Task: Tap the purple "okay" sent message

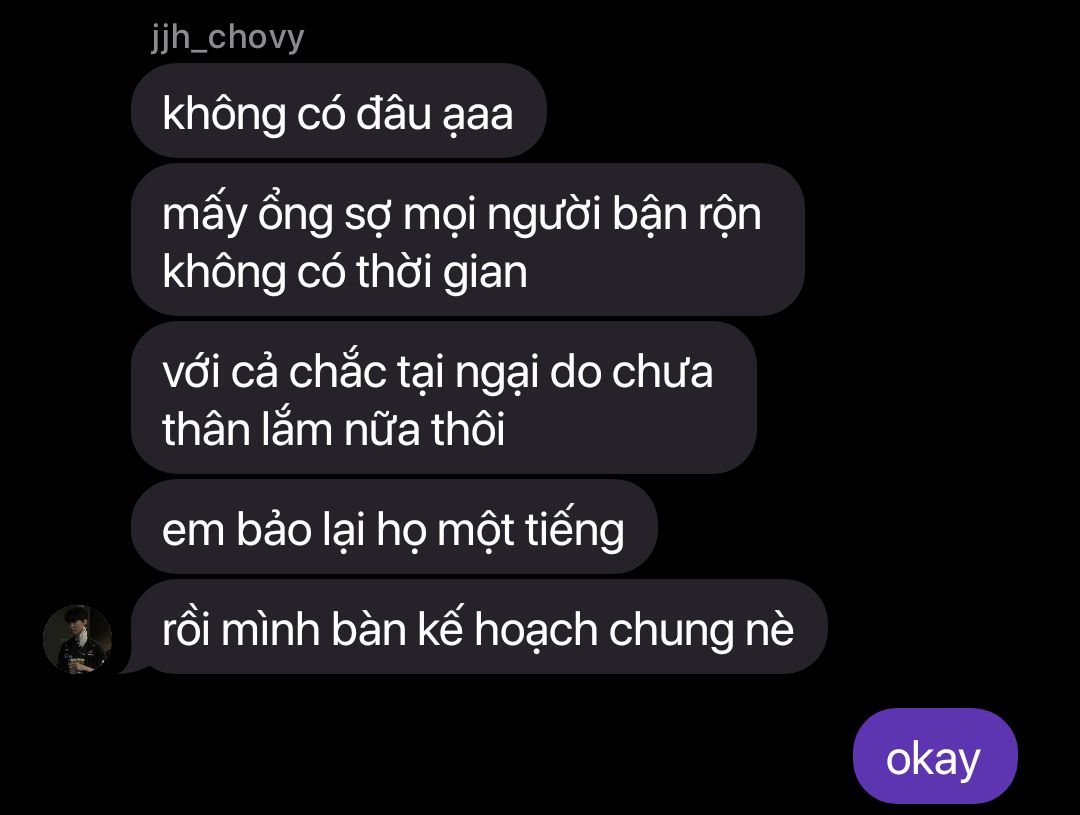Action: point(935,756)
